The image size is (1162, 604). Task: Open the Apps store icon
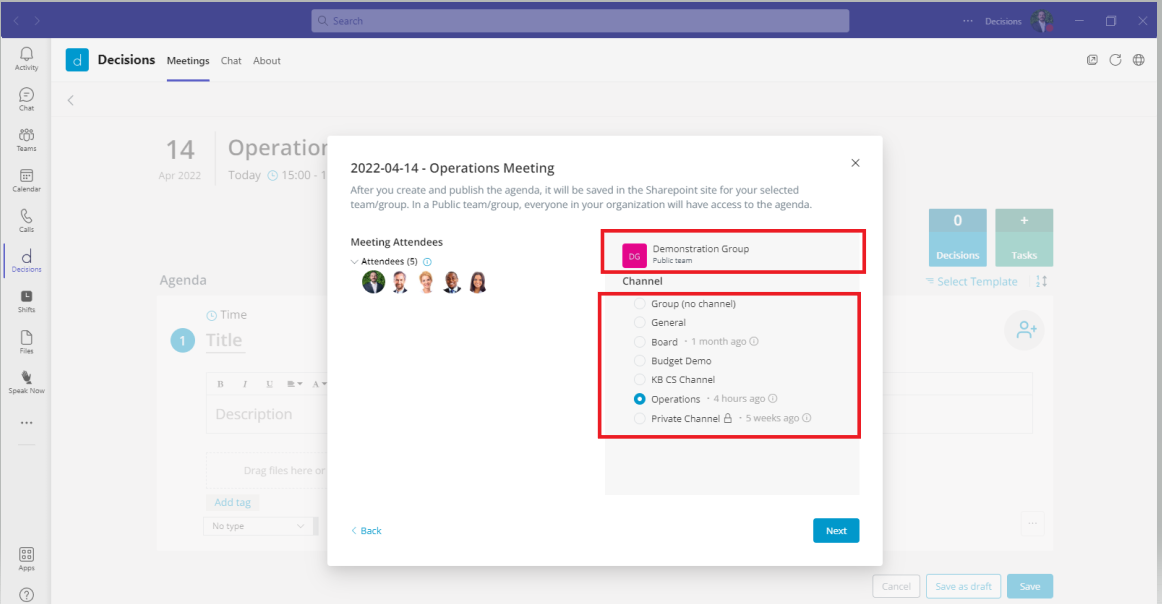coord(26,558)
